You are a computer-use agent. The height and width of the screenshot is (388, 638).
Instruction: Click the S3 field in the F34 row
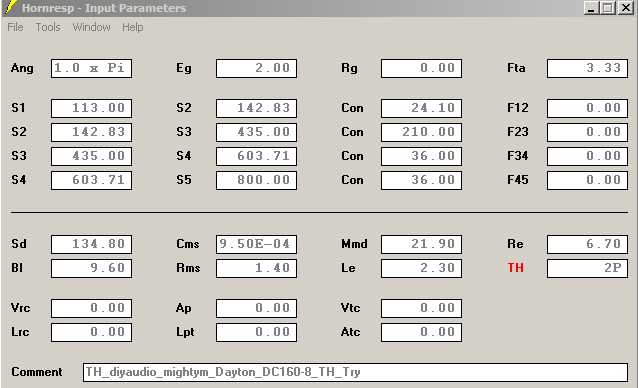pyautogui.click(x=92, y=156)
